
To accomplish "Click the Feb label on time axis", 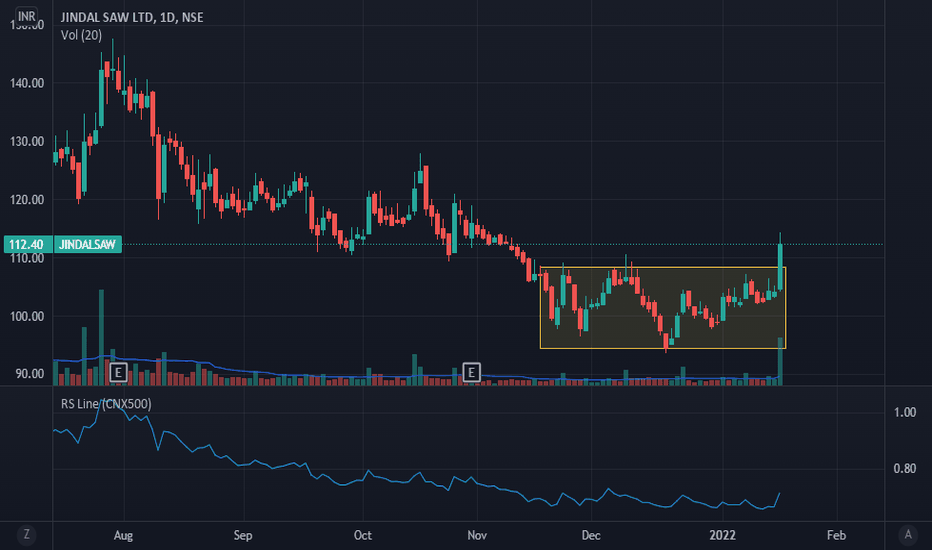I will (836, 535).
